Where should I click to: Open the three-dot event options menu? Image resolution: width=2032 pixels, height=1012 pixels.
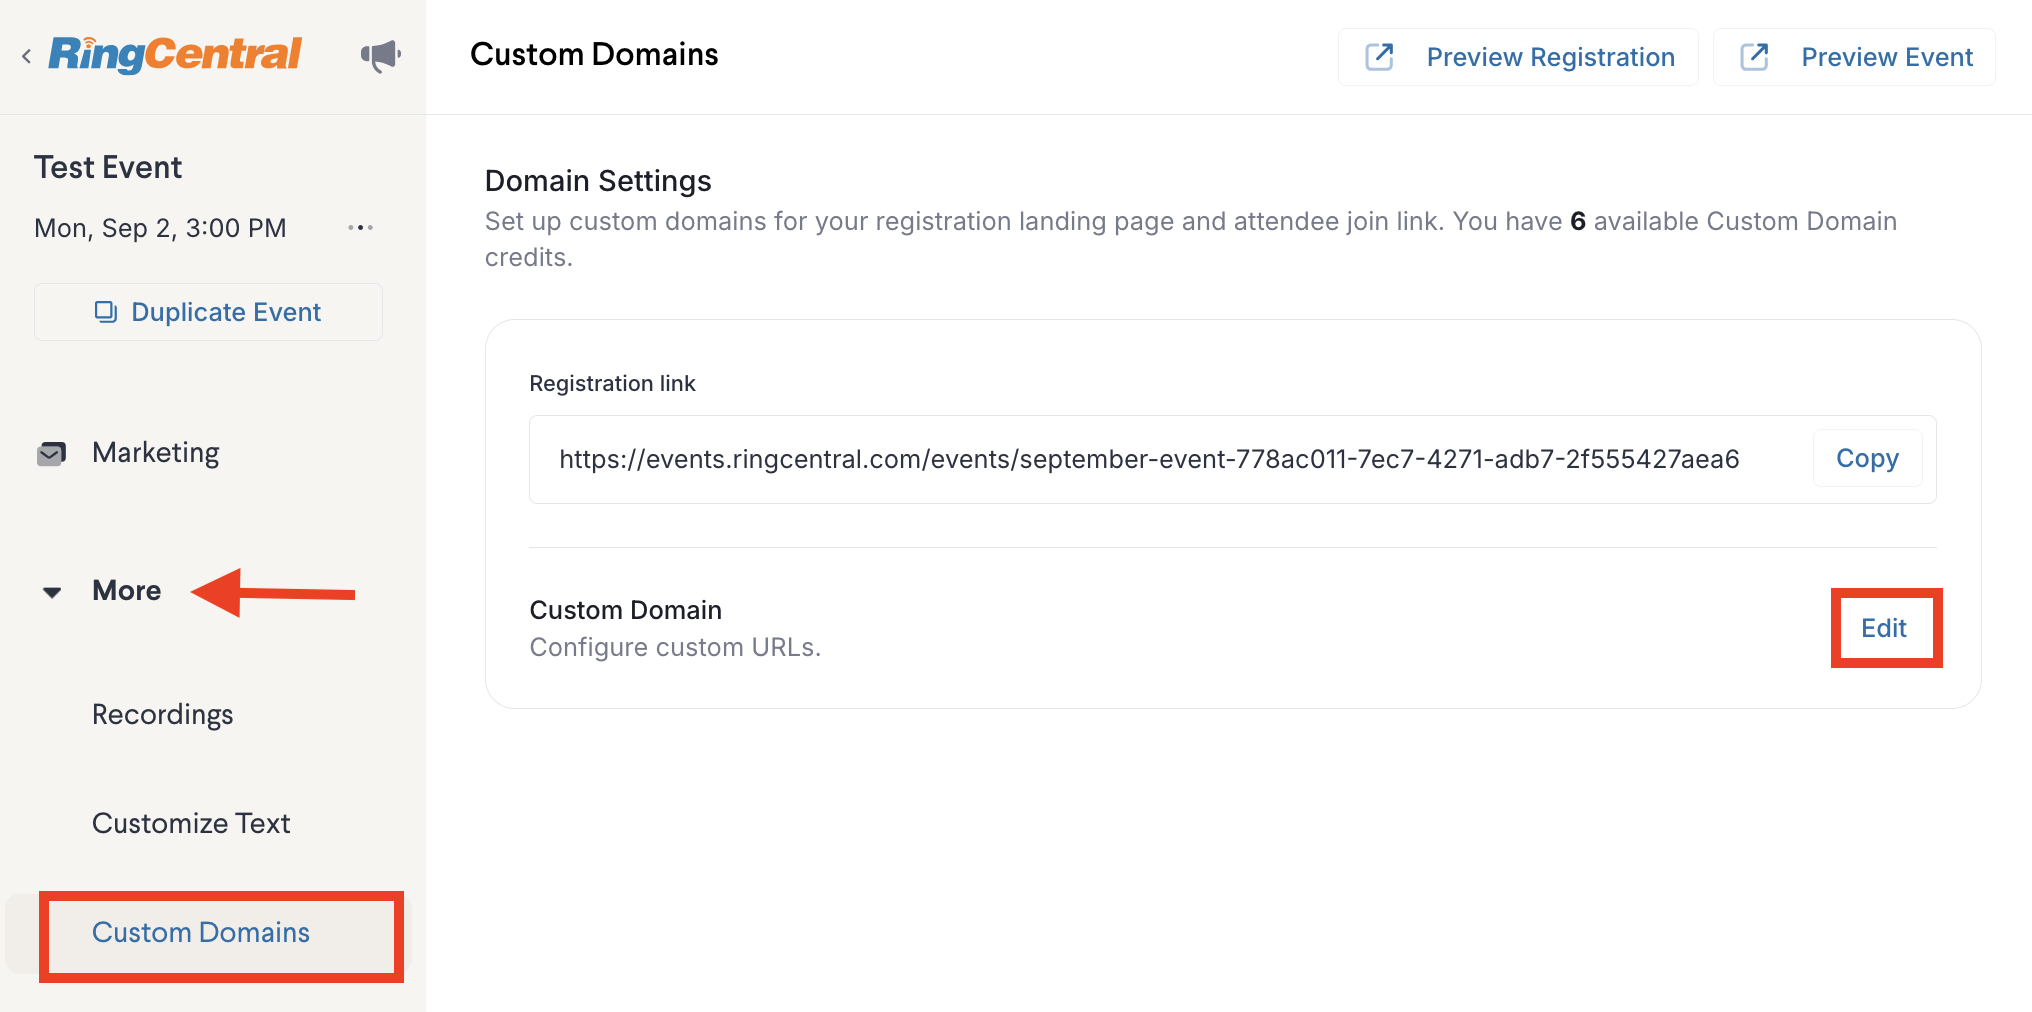click(x=360, y=228)
